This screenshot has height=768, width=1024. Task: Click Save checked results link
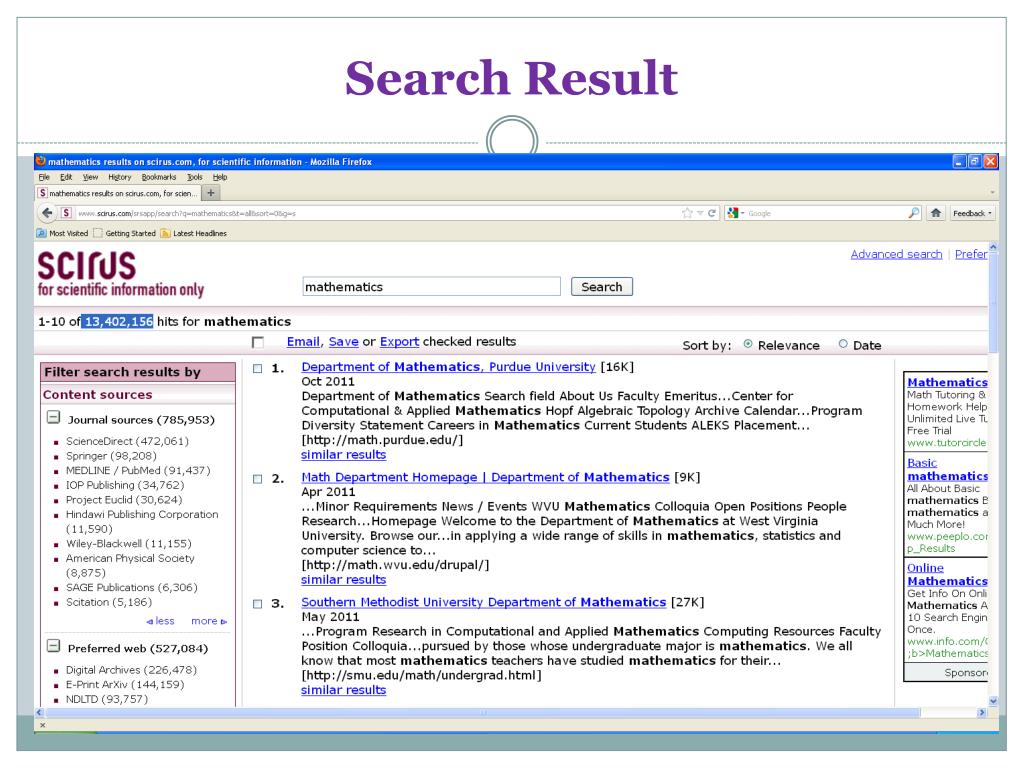point(344,342)
